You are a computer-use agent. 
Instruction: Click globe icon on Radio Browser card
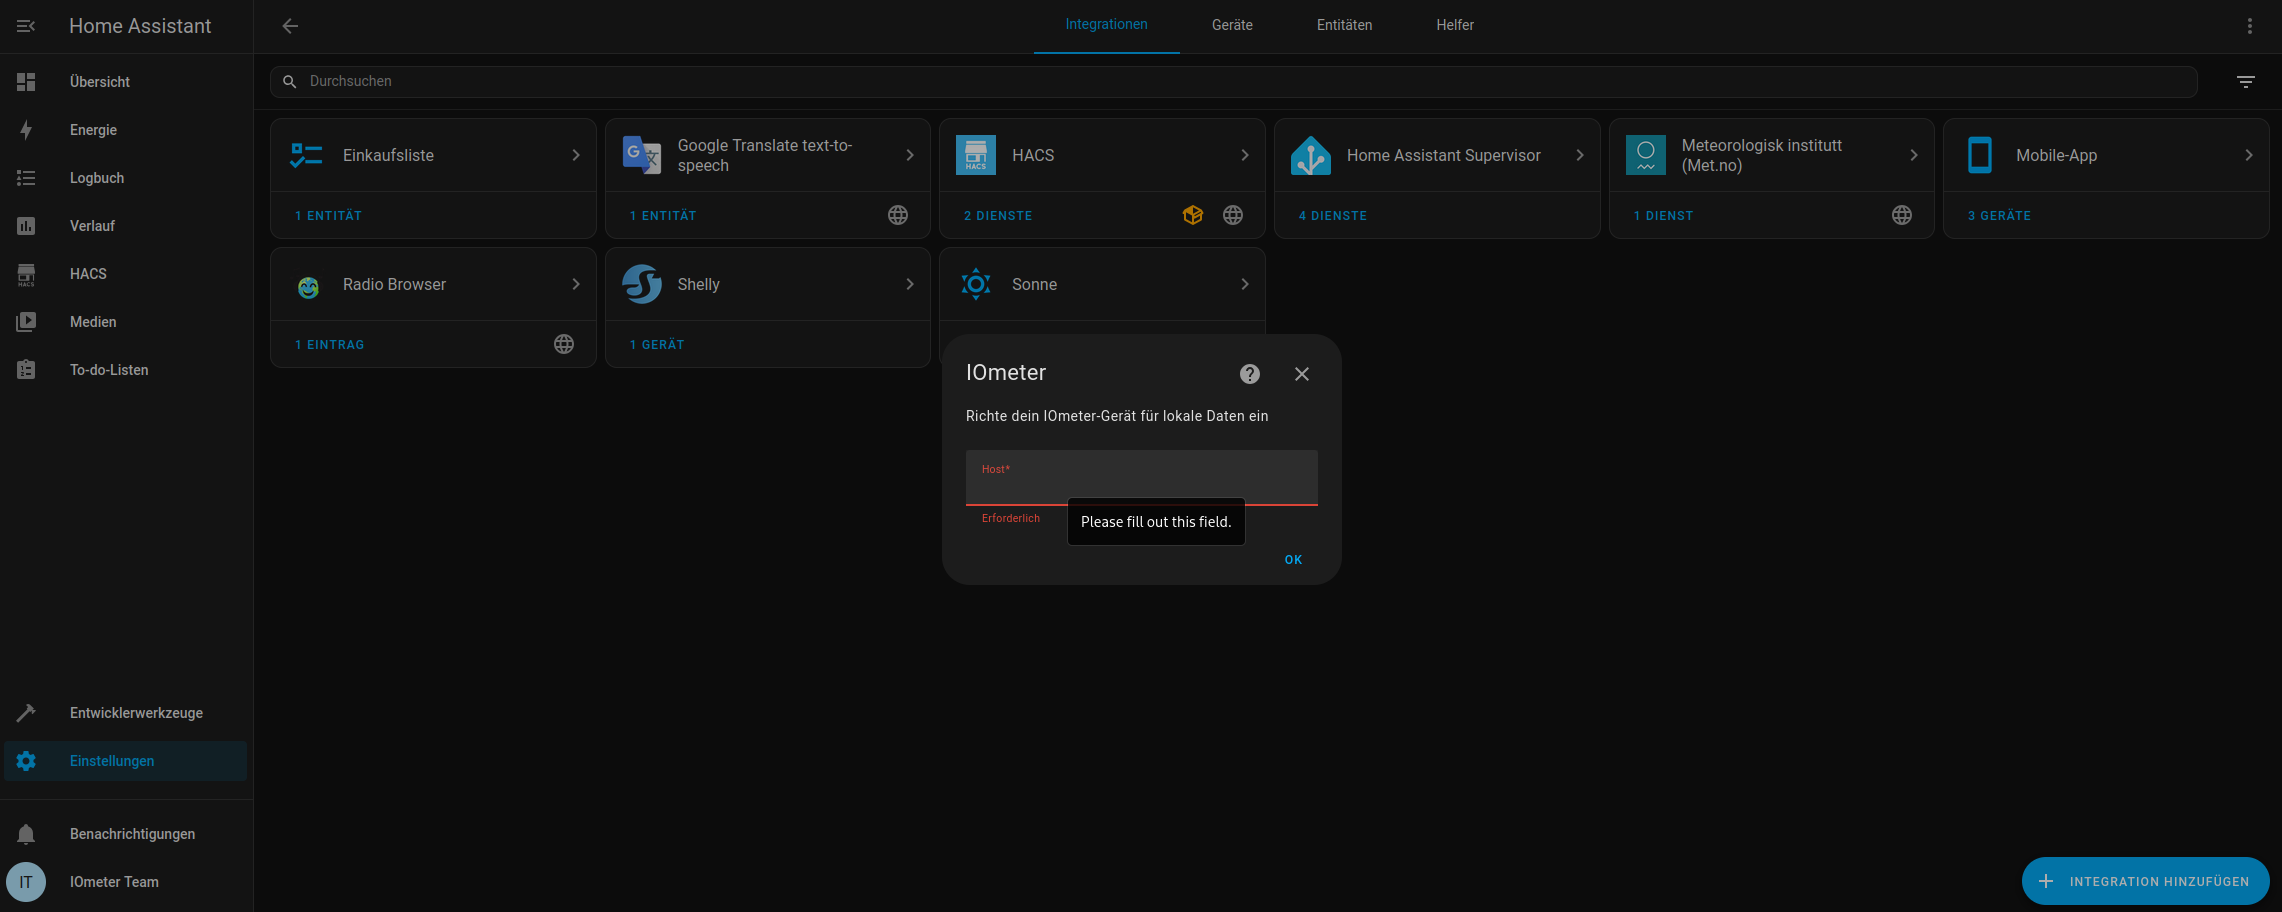564,344
